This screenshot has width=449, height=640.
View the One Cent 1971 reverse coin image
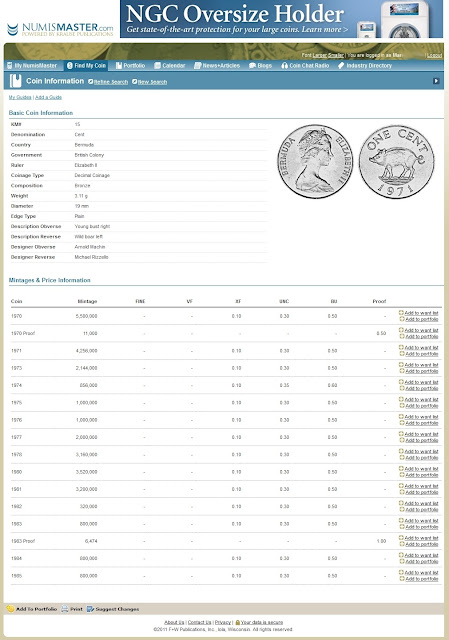[x=397, y=162]
